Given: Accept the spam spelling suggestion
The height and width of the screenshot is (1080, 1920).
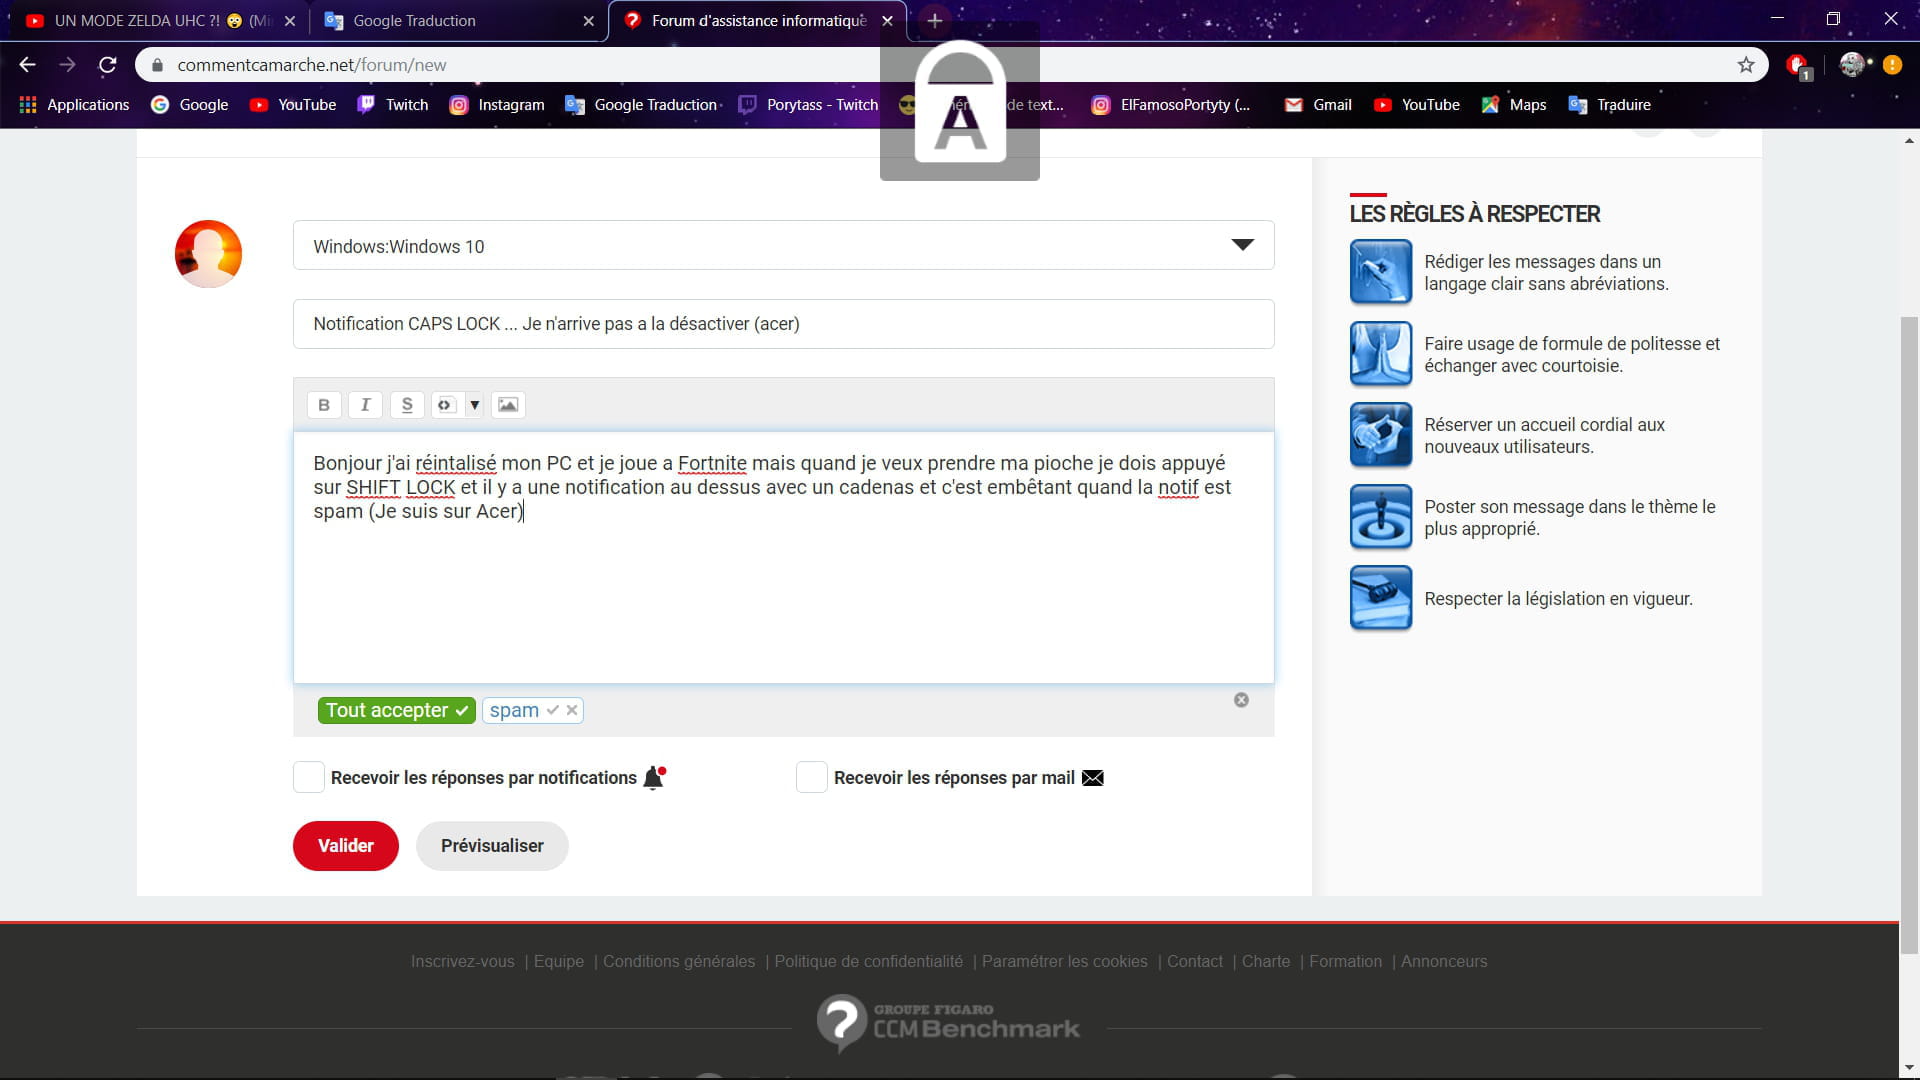Looking at the screenshot, I should 552,710.
